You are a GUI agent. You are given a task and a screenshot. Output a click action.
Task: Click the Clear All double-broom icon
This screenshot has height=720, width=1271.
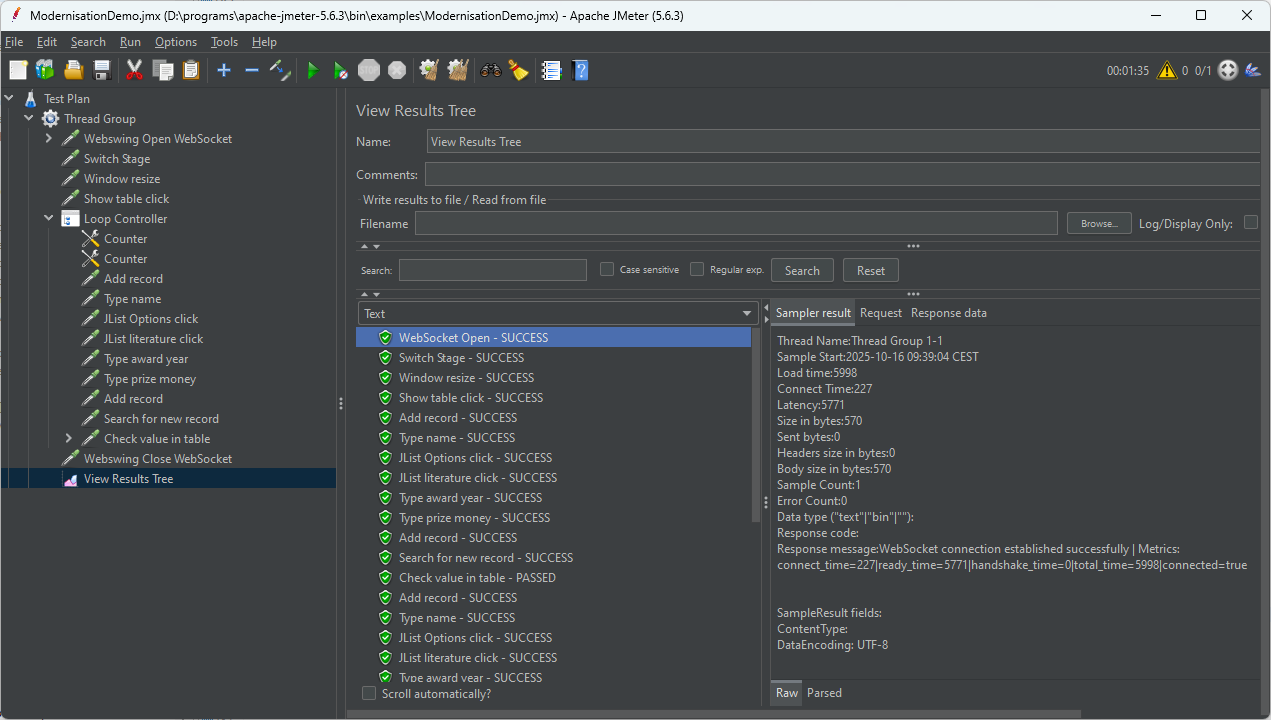(458, 70)
